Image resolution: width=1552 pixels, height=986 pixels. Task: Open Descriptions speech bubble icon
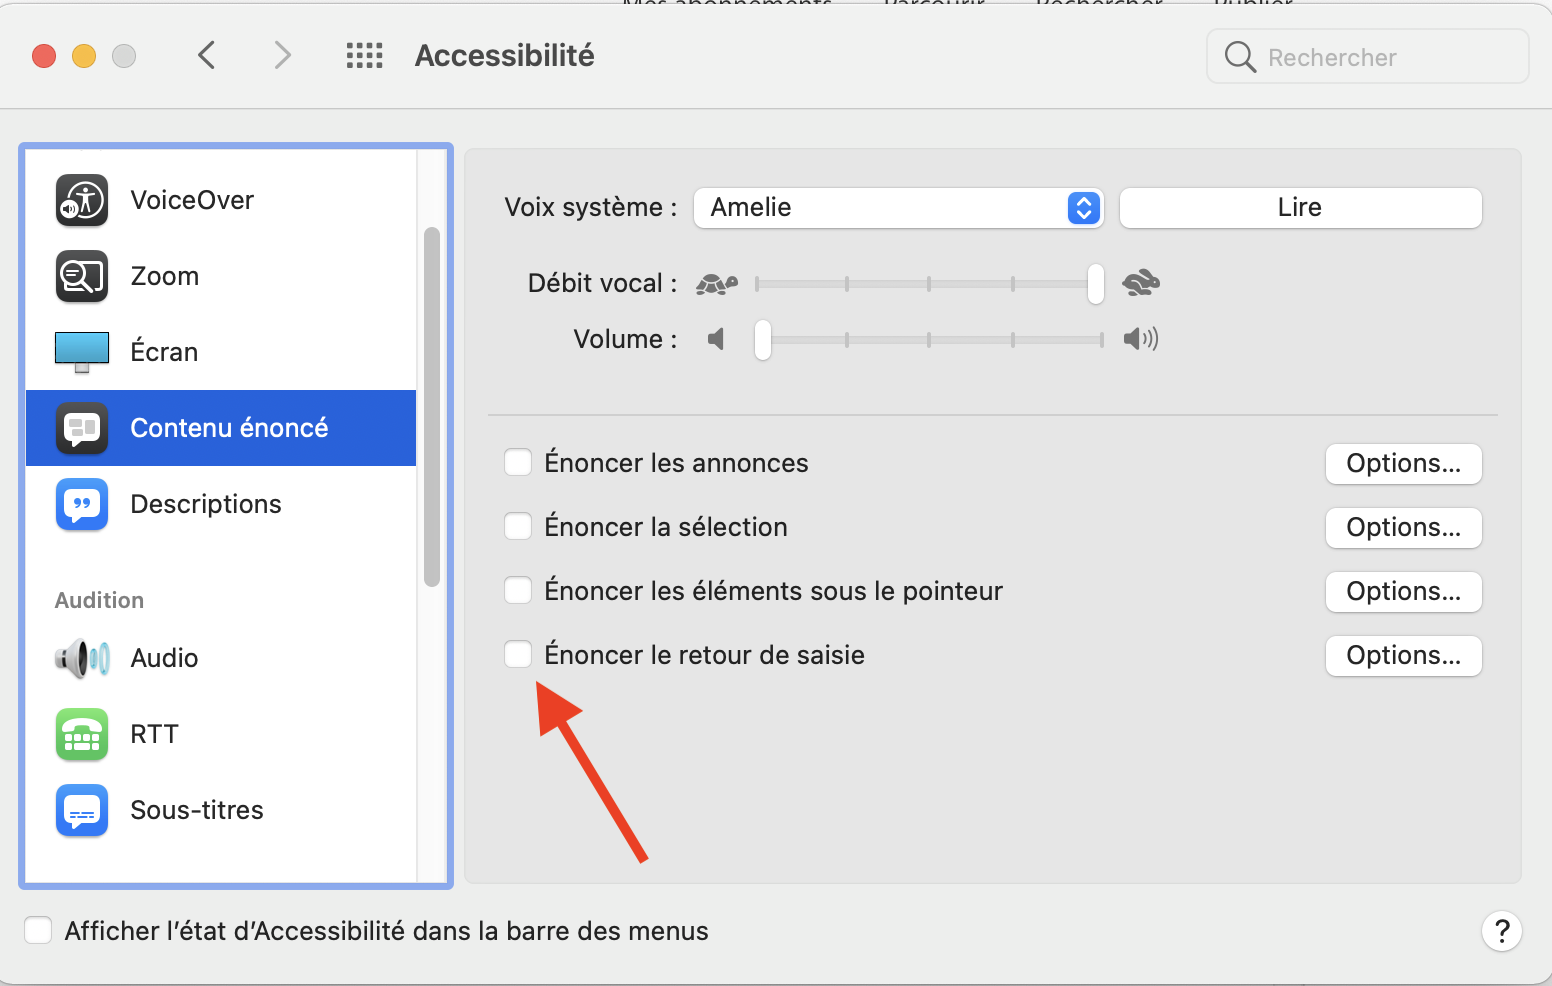pyautogui.click(x=82, y=504)
